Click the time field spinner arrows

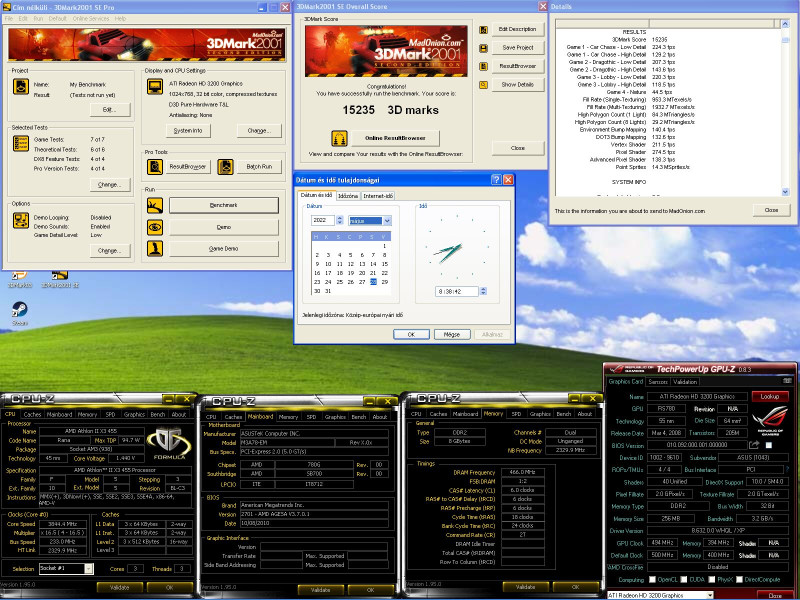pos(483,291)
